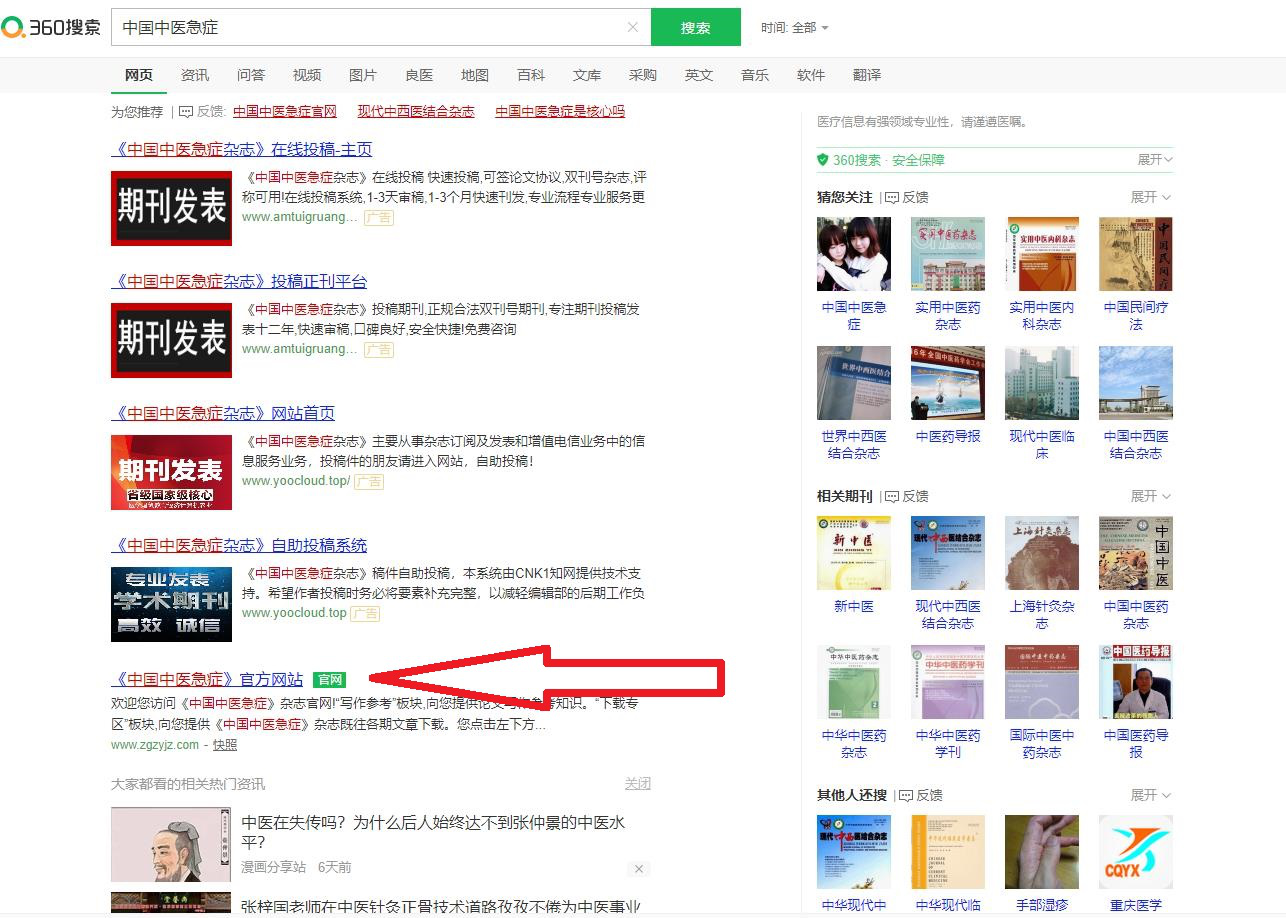Open the 快照 cached page link

[225, 745]
